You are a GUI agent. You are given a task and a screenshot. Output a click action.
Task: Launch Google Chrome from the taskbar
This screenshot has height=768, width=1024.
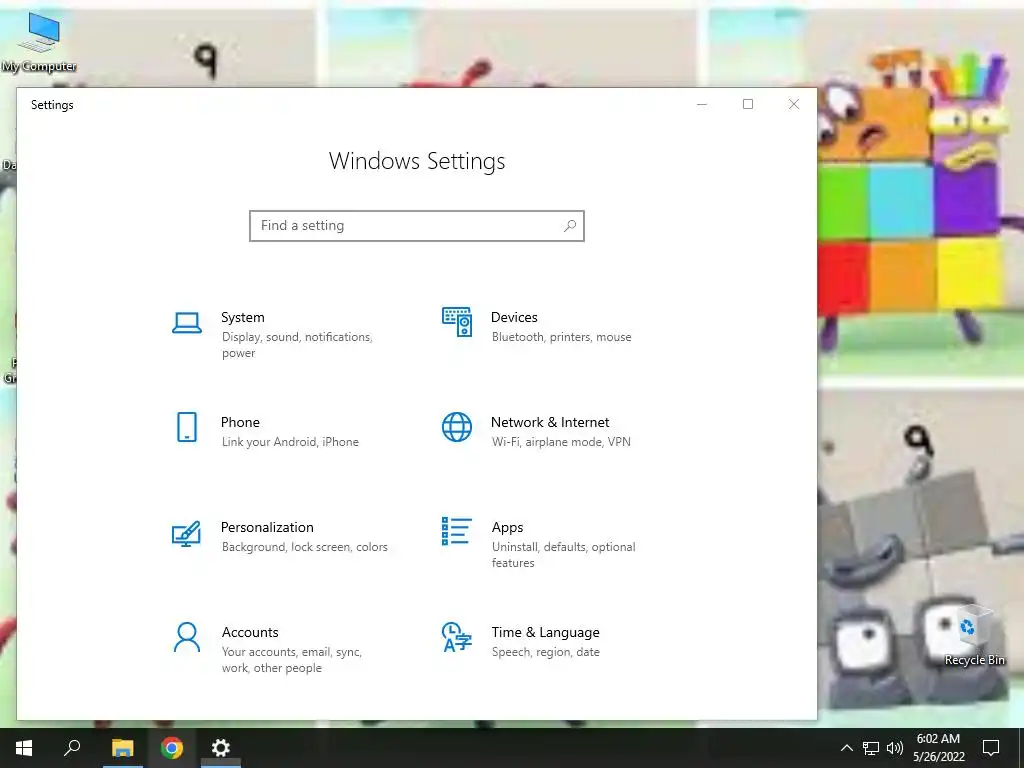(x=172, y=748)
